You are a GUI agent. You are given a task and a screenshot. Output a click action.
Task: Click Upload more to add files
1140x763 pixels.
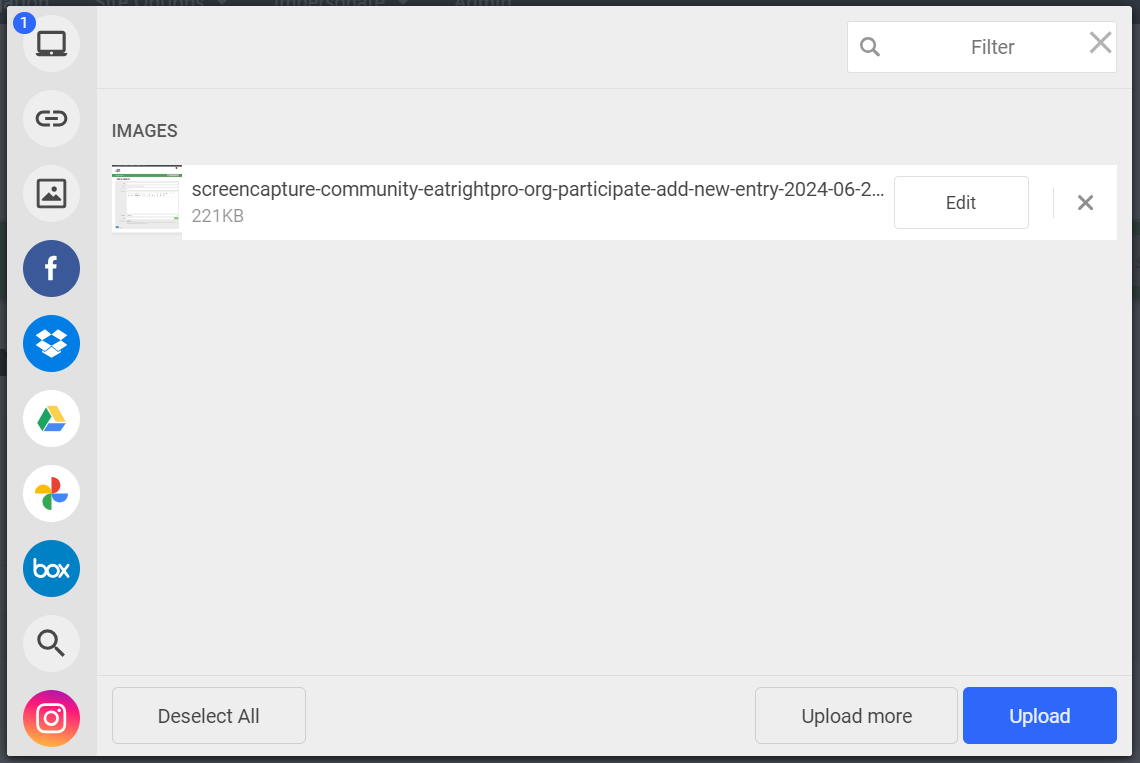point(856,716)
